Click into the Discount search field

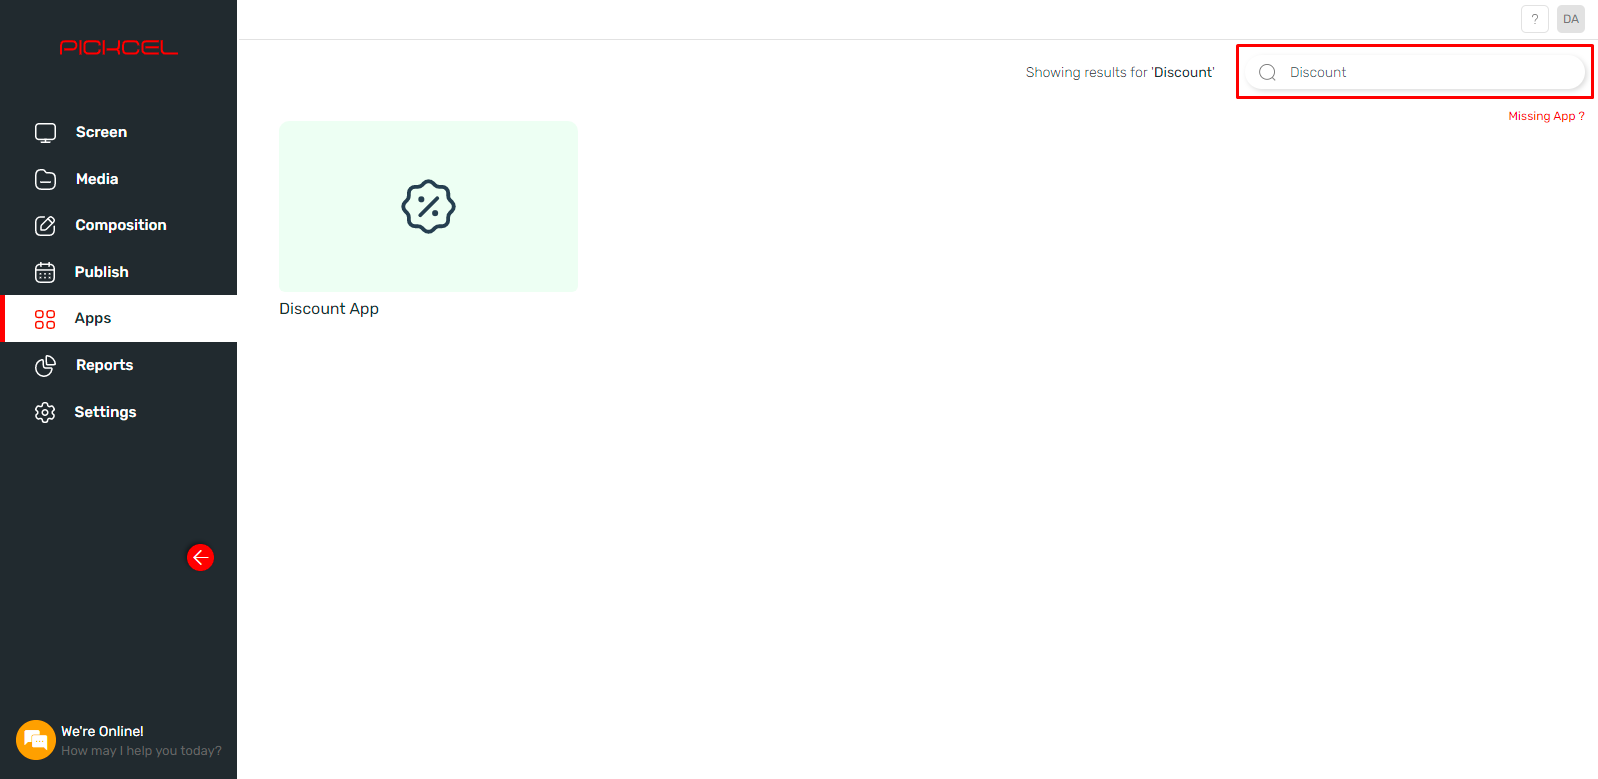[1415, 72]
